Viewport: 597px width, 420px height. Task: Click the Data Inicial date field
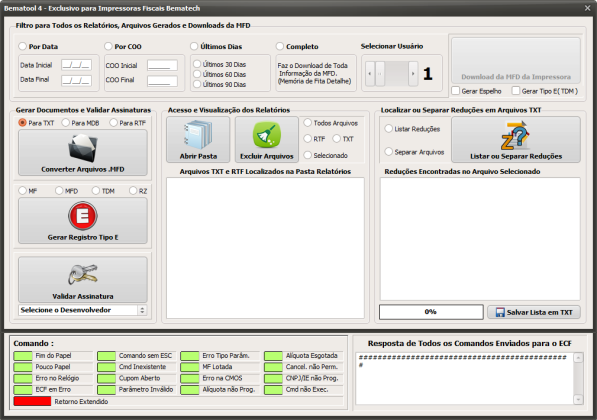pos(76,65)
